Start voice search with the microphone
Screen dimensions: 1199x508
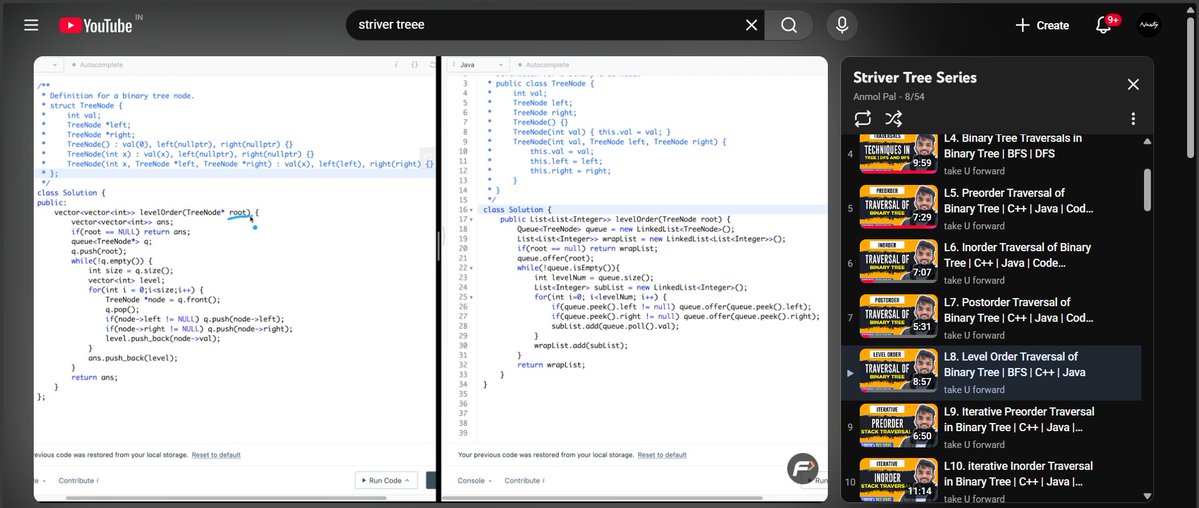click(842, 25)
